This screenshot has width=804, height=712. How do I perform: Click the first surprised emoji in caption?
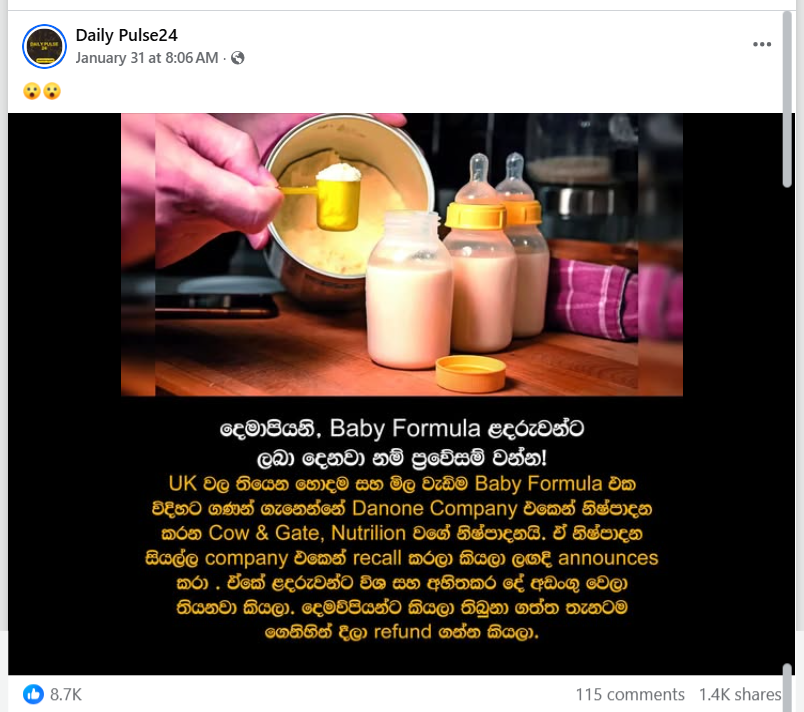coord(32,91)
